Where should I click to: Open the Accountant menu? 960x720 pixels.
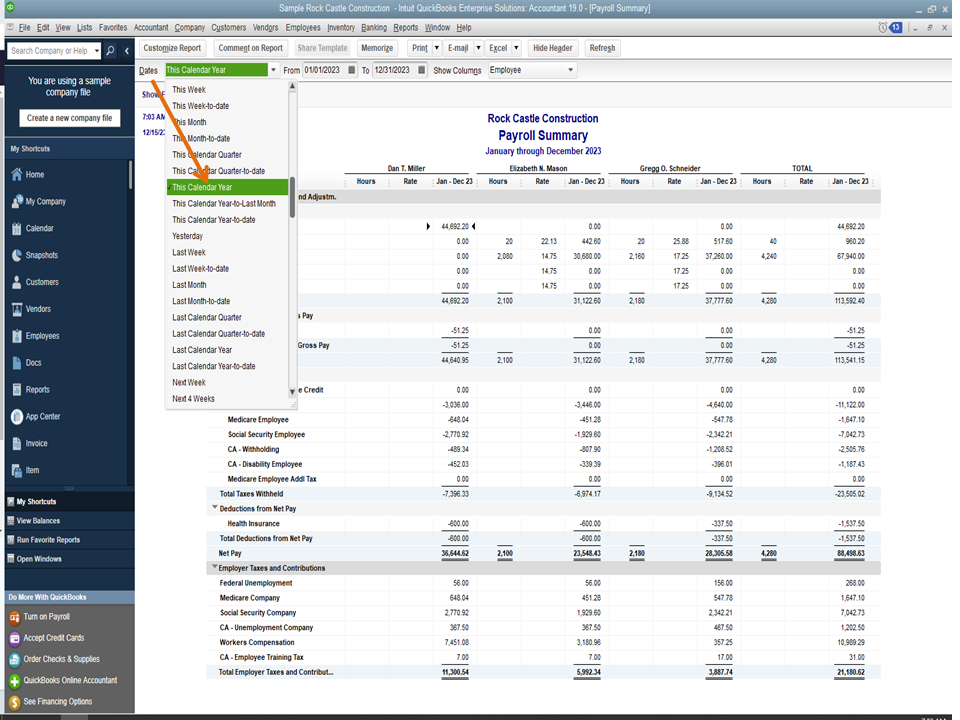(151, 28)
